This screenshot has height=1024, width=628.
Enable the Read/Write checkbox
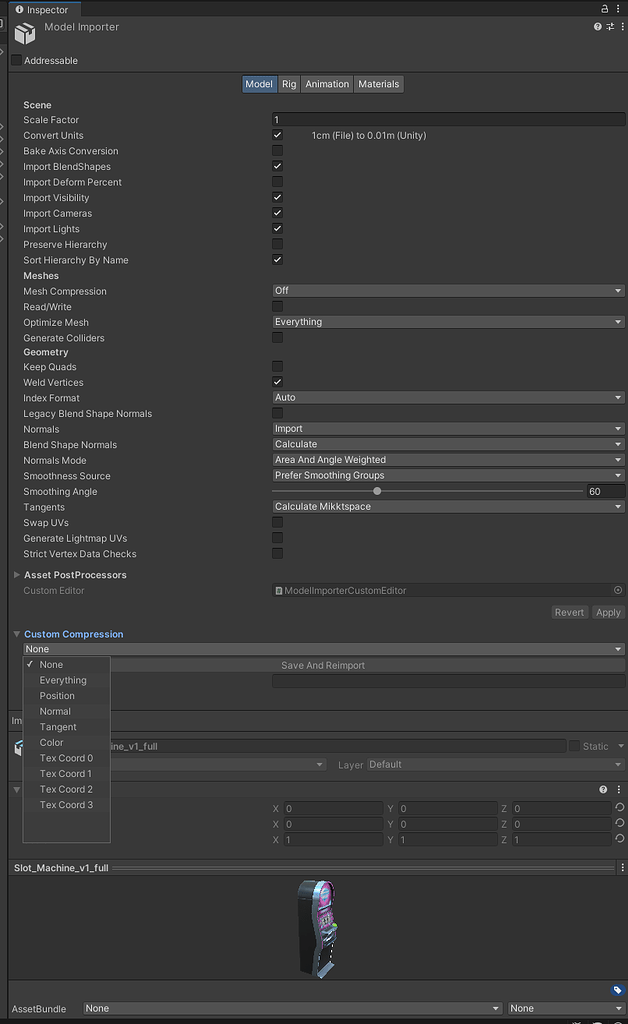277,306
